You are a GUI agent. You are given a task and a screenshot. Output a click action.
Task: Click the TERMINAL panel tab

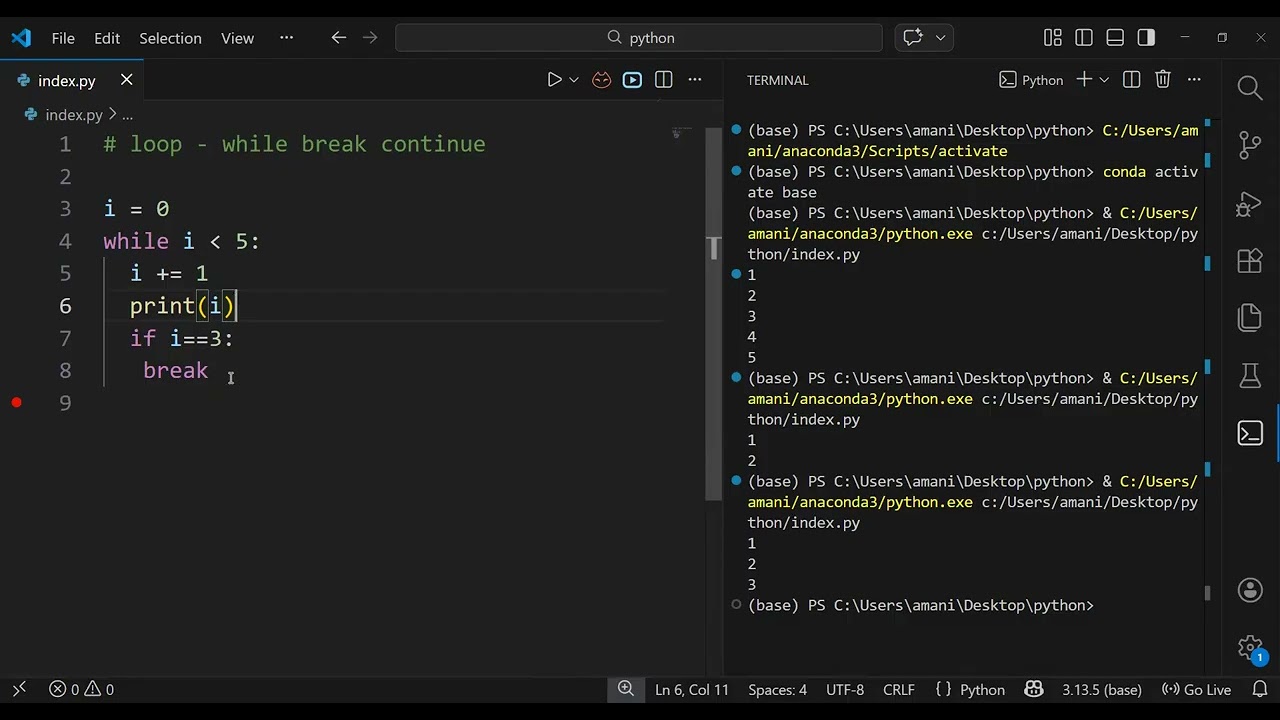point(777,80)
